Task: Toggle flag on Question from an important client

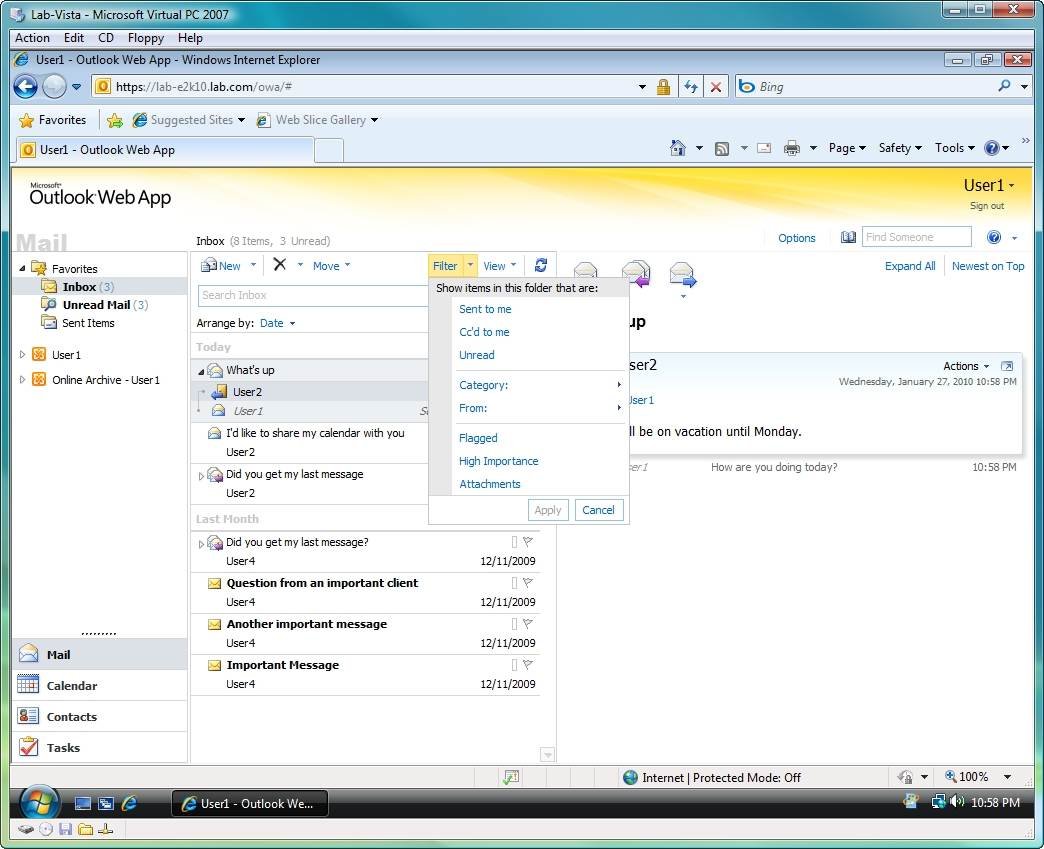Action: pyautogui.click(x=528, y=583)
